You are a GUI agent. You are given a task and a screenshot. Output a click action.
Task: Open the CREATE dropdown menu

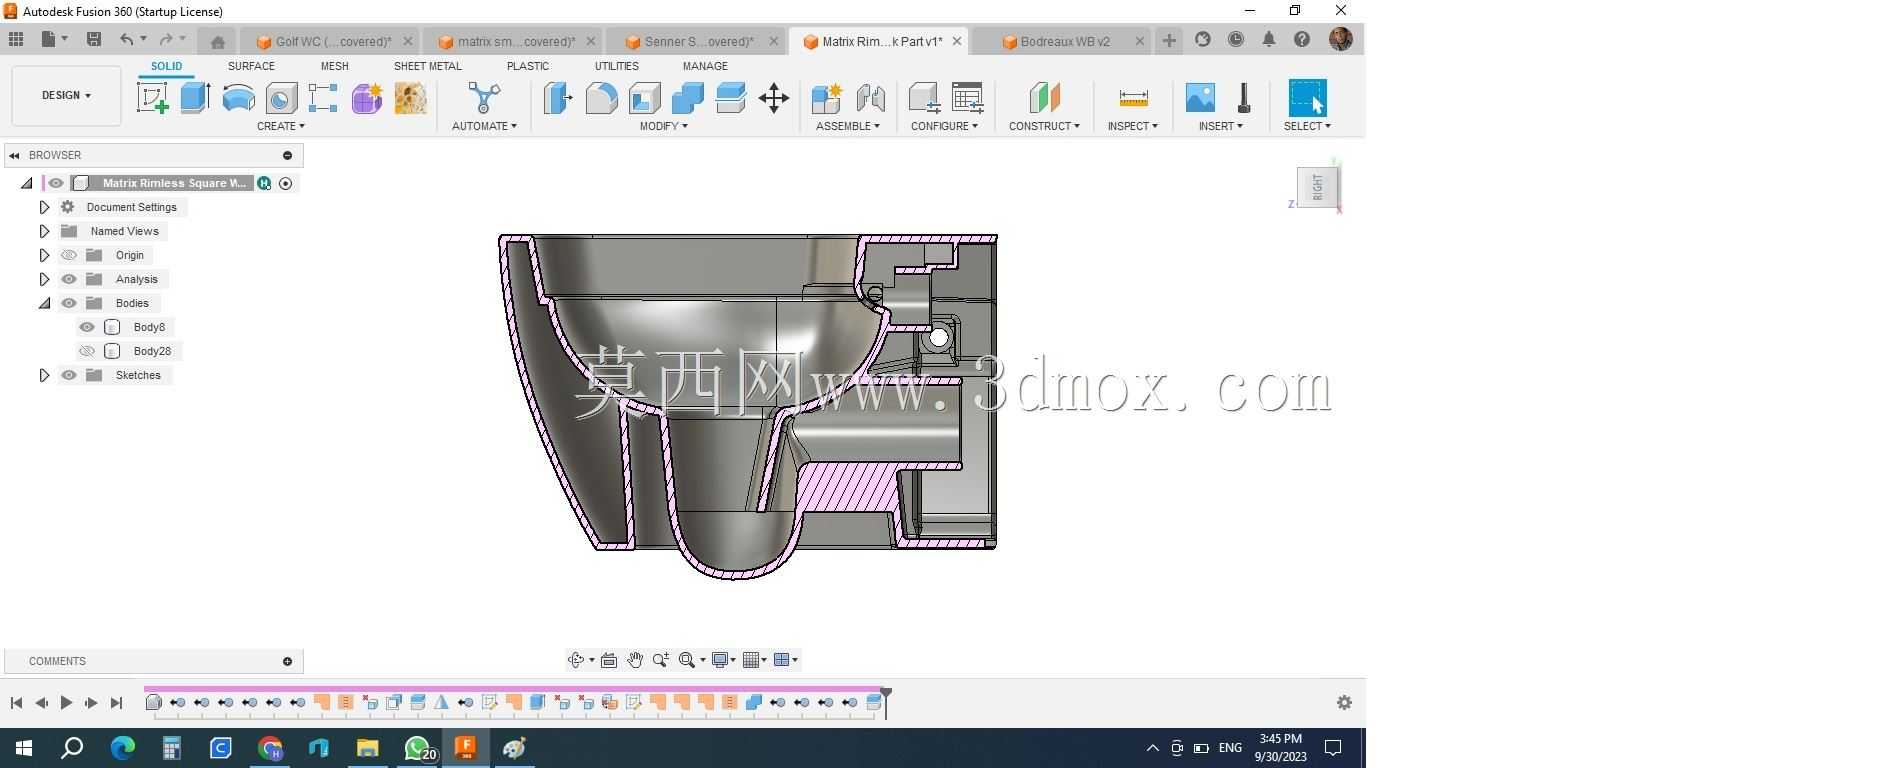coord(281,126)
